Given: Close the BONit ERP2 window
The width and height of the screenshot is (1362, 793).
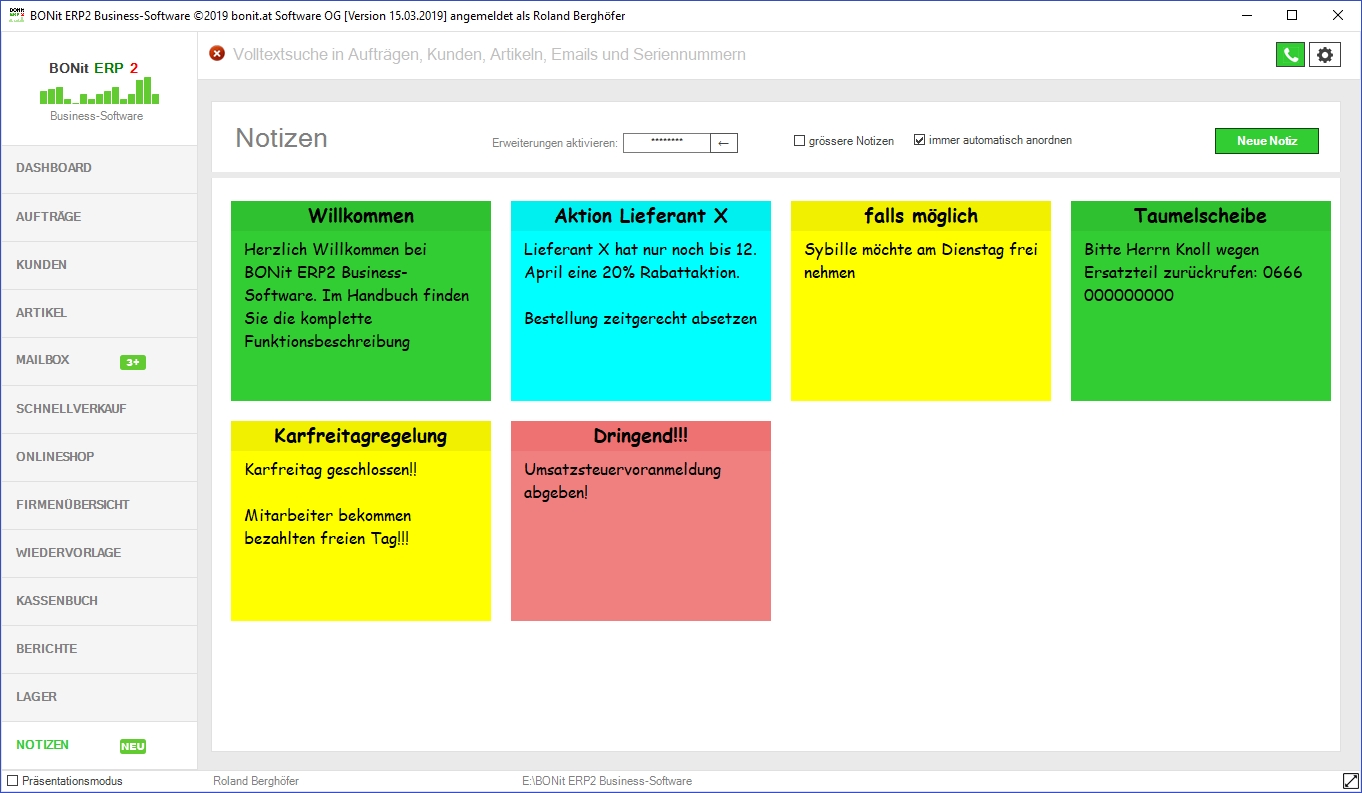Looking at the screenshot, I should [1338, 16].
